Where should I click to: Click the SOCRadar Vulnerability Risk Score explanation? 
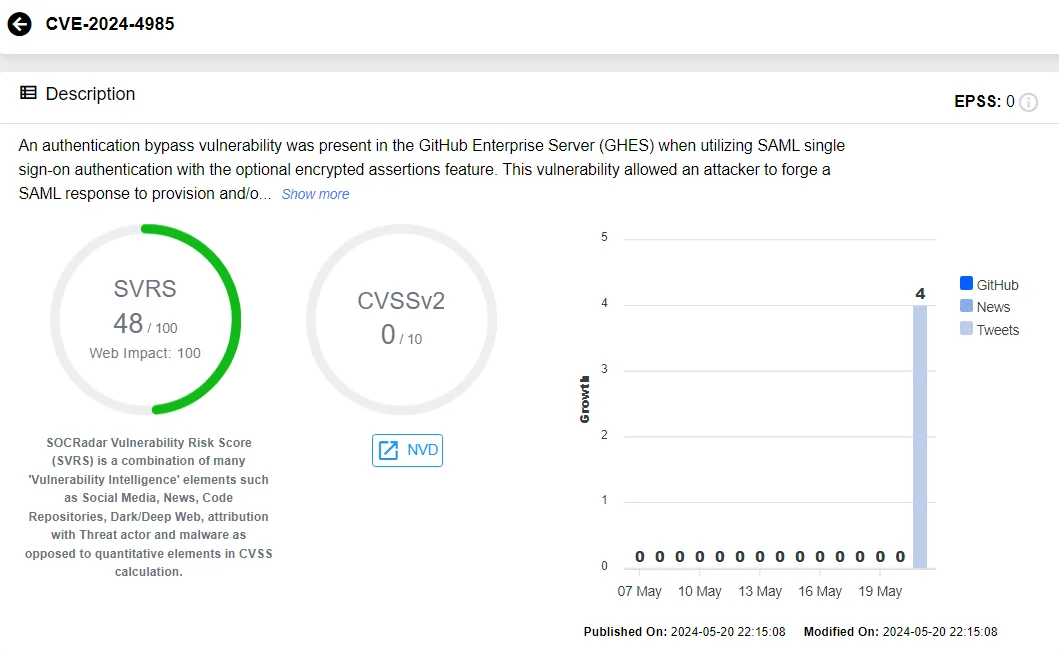[149, 507]
